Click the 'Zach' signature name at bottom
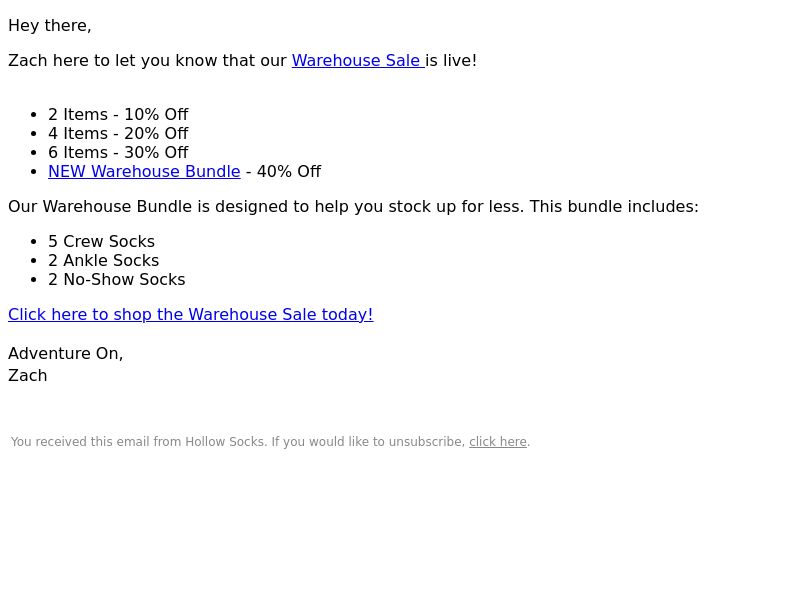Screen dimensions: 800x600 28,376
